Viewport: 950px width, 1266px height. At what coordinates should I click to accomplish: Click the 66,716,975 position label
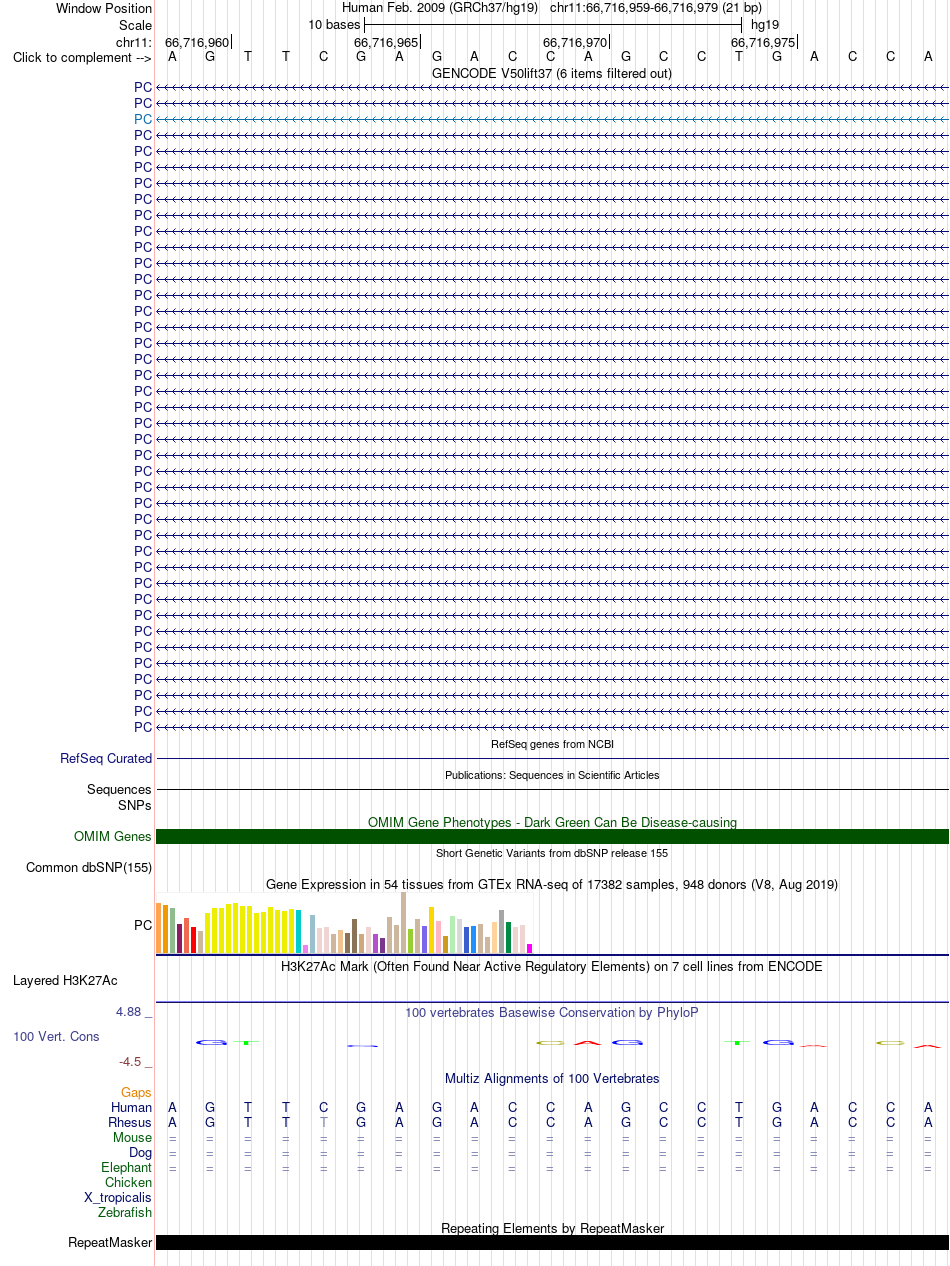coord(763,42)
